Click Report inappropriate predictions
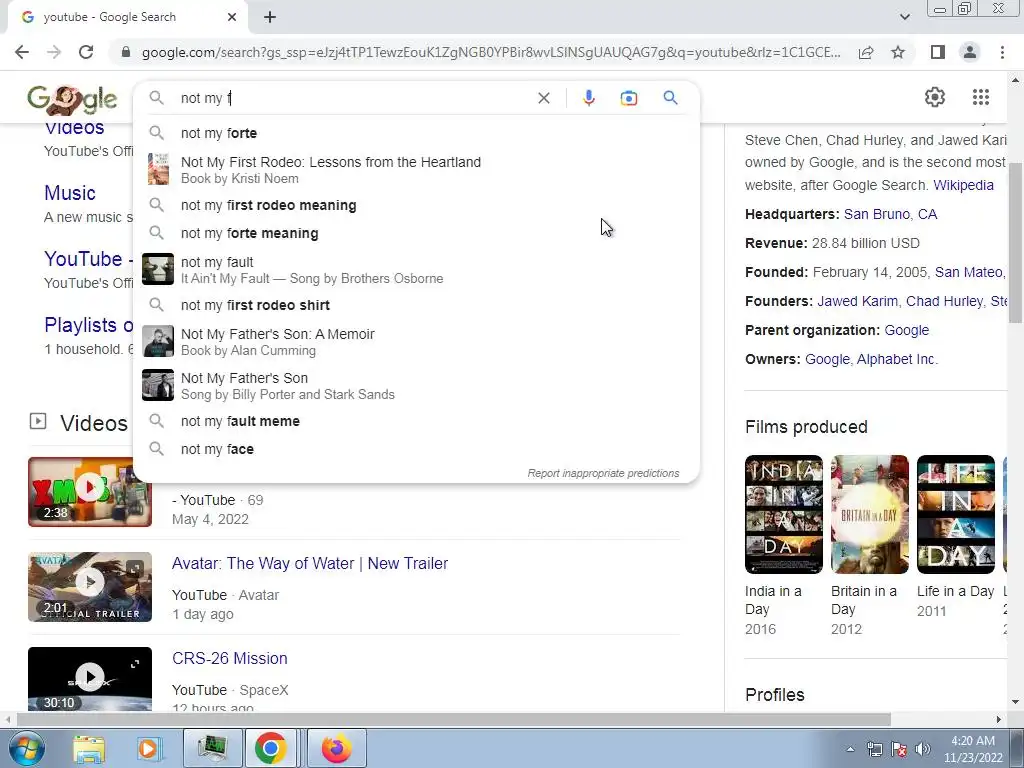The image size is (1024, 768). click(x=603, y=473)
